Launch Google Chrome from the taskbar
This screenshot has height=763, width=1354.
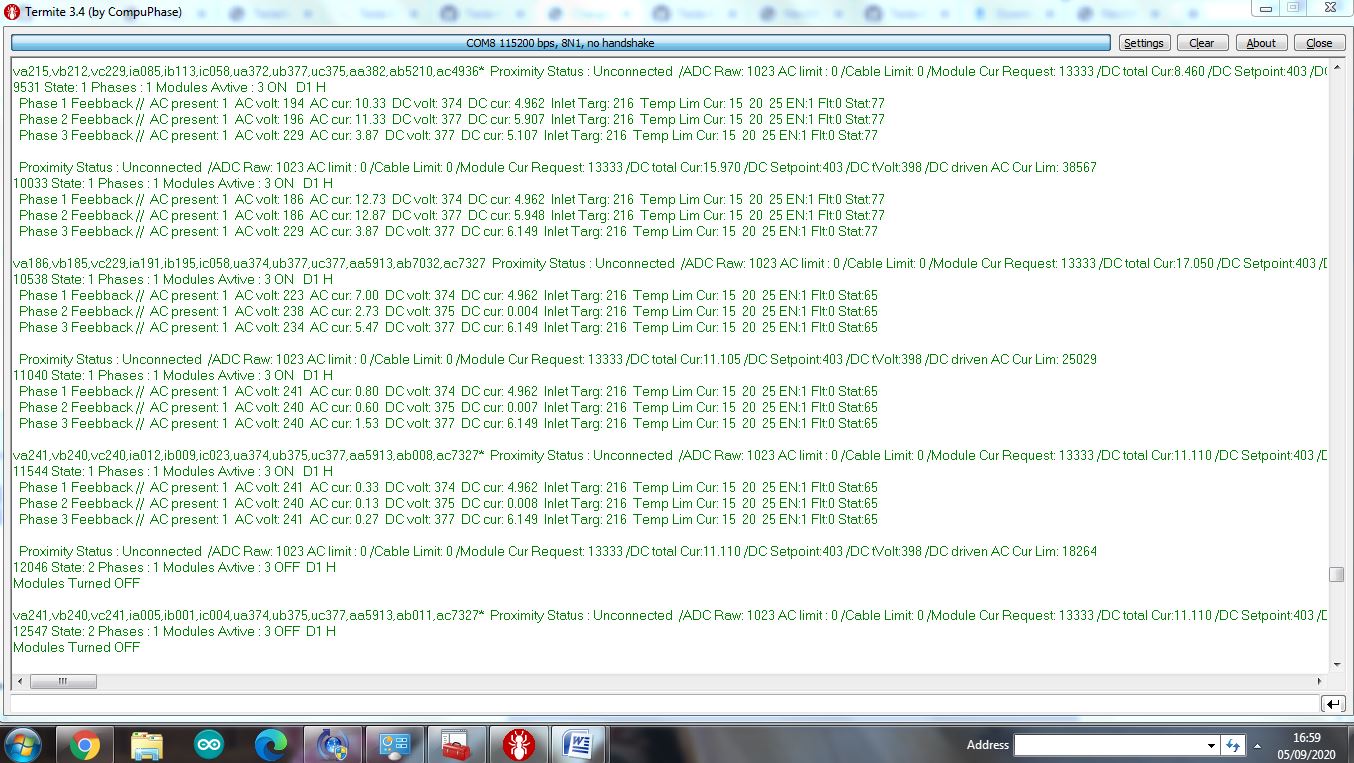coord(85,745)
